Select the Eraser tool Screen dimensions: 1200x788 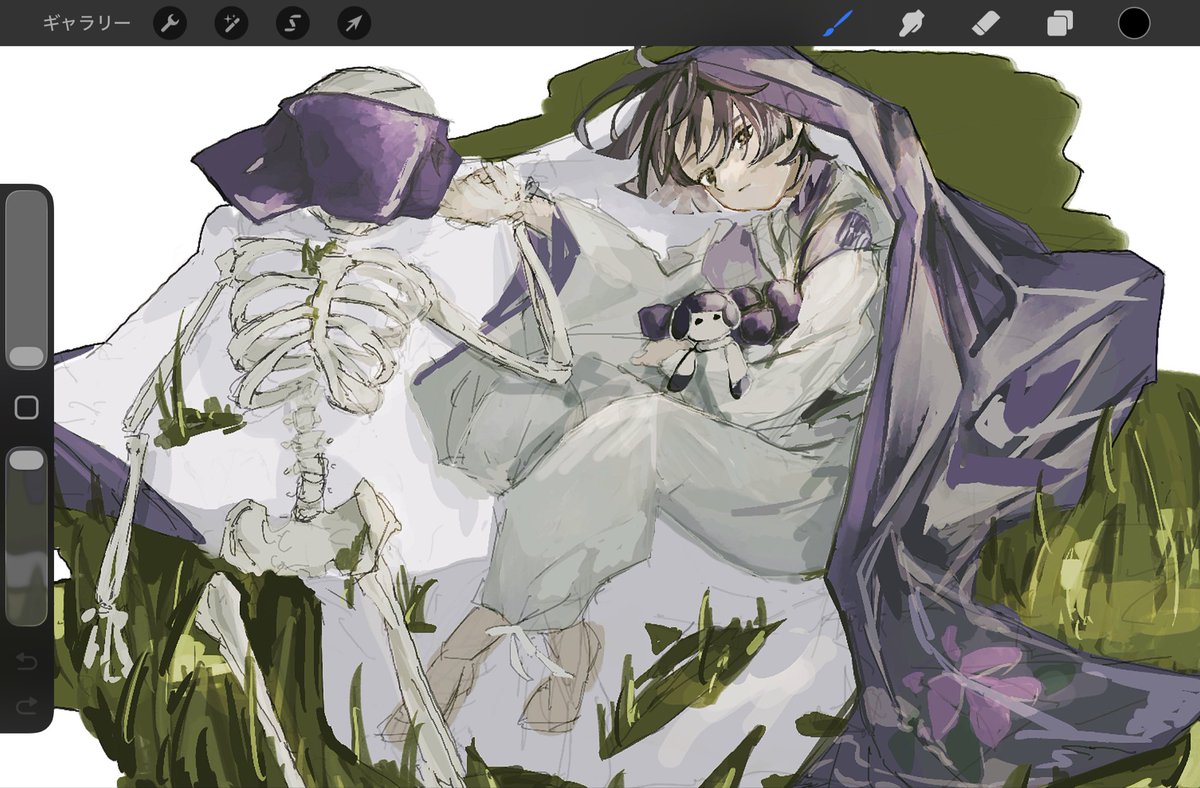[986, 23]
